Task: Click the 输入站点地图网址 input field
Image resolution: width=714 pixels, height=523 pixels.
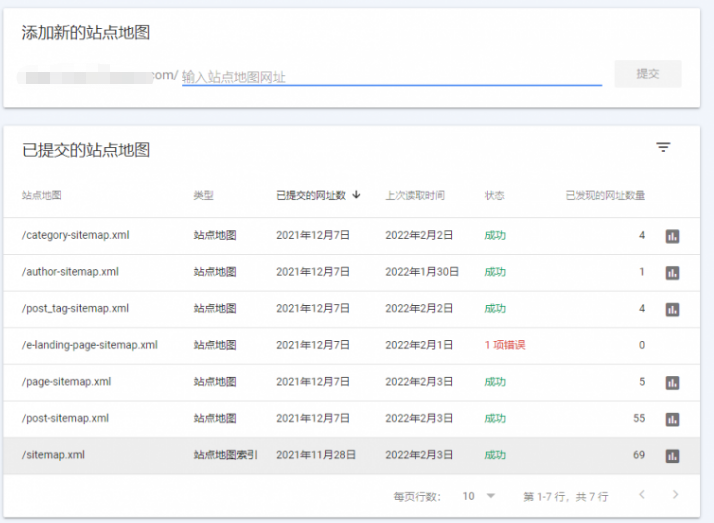Action: (392, 76)
